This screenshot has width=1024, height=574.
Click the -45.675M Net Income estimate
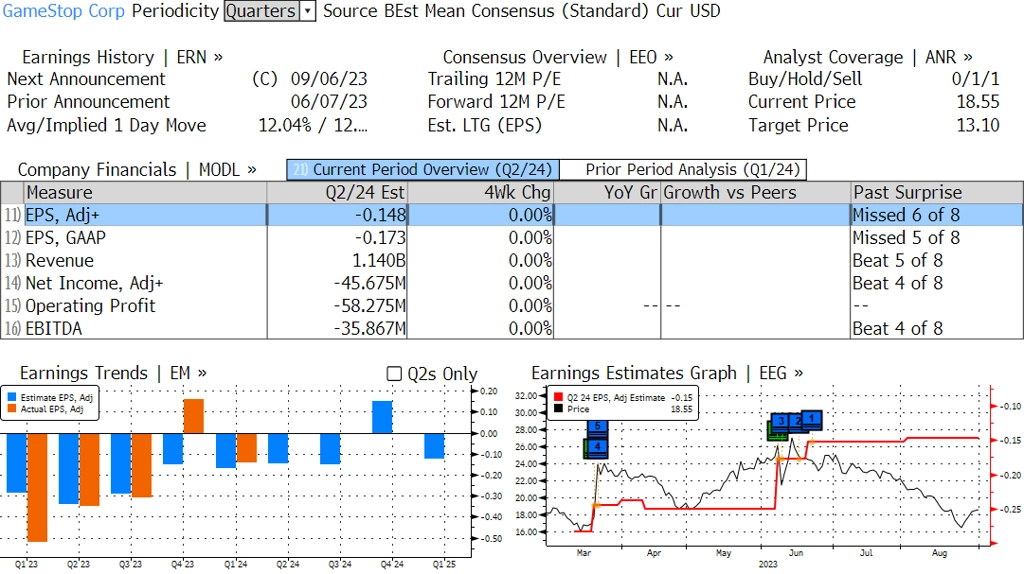370,283
